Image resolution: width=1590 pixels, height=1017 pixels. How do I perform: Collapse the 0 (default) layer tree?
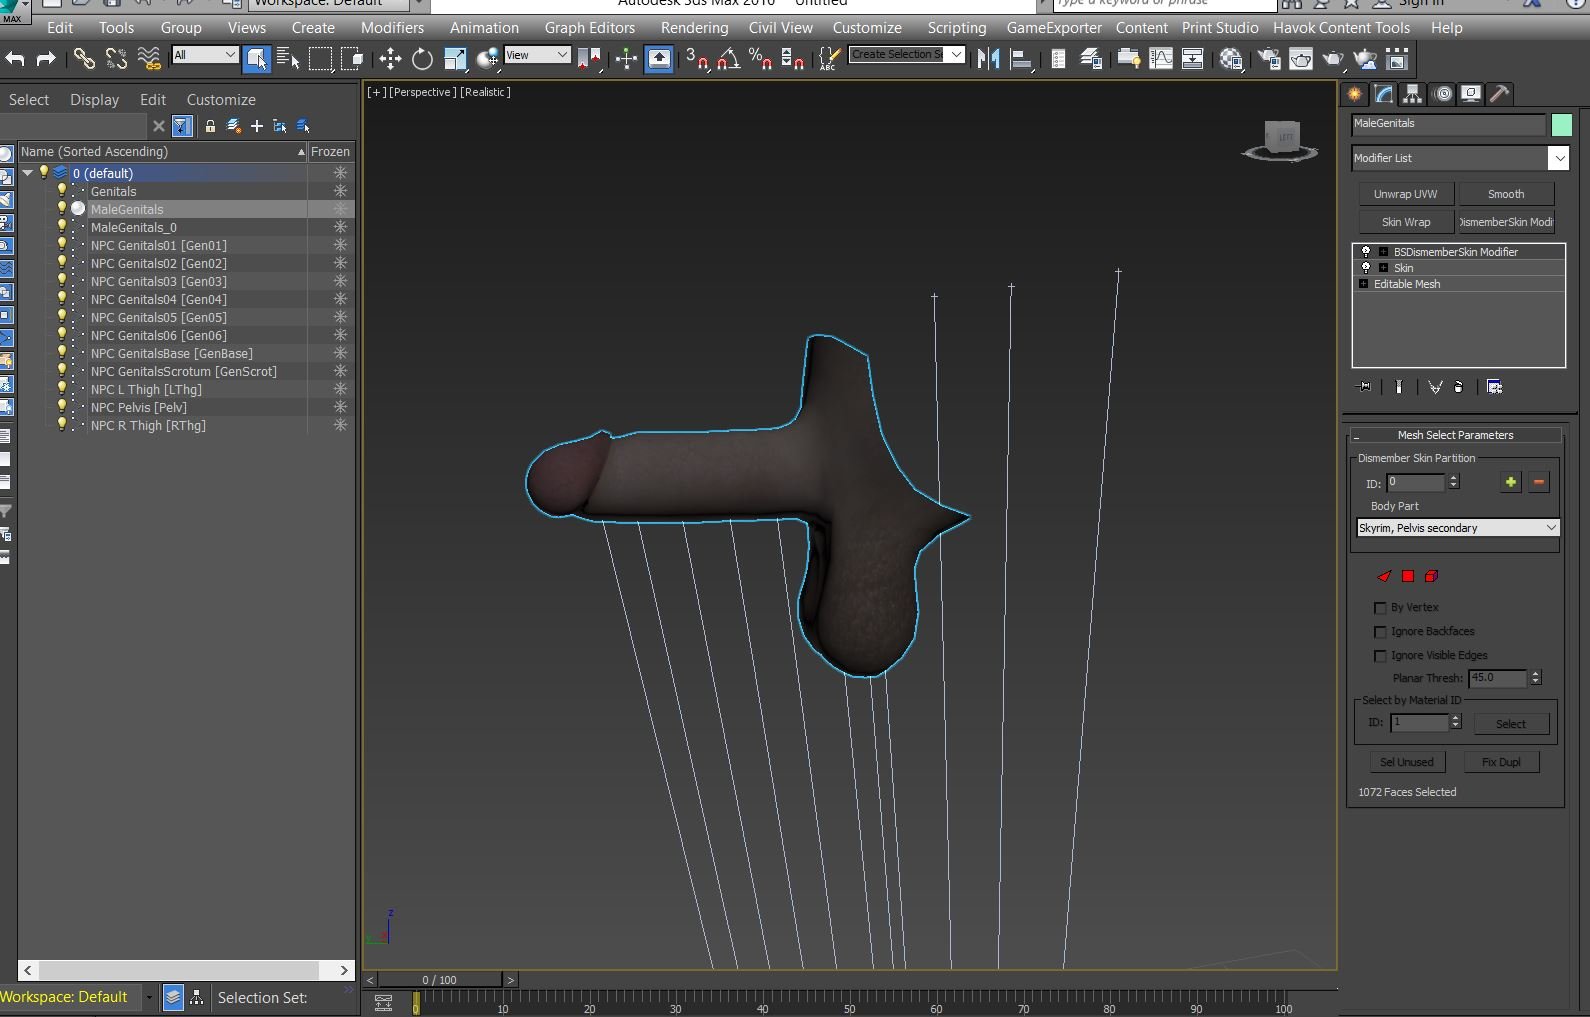click(28, 173)
